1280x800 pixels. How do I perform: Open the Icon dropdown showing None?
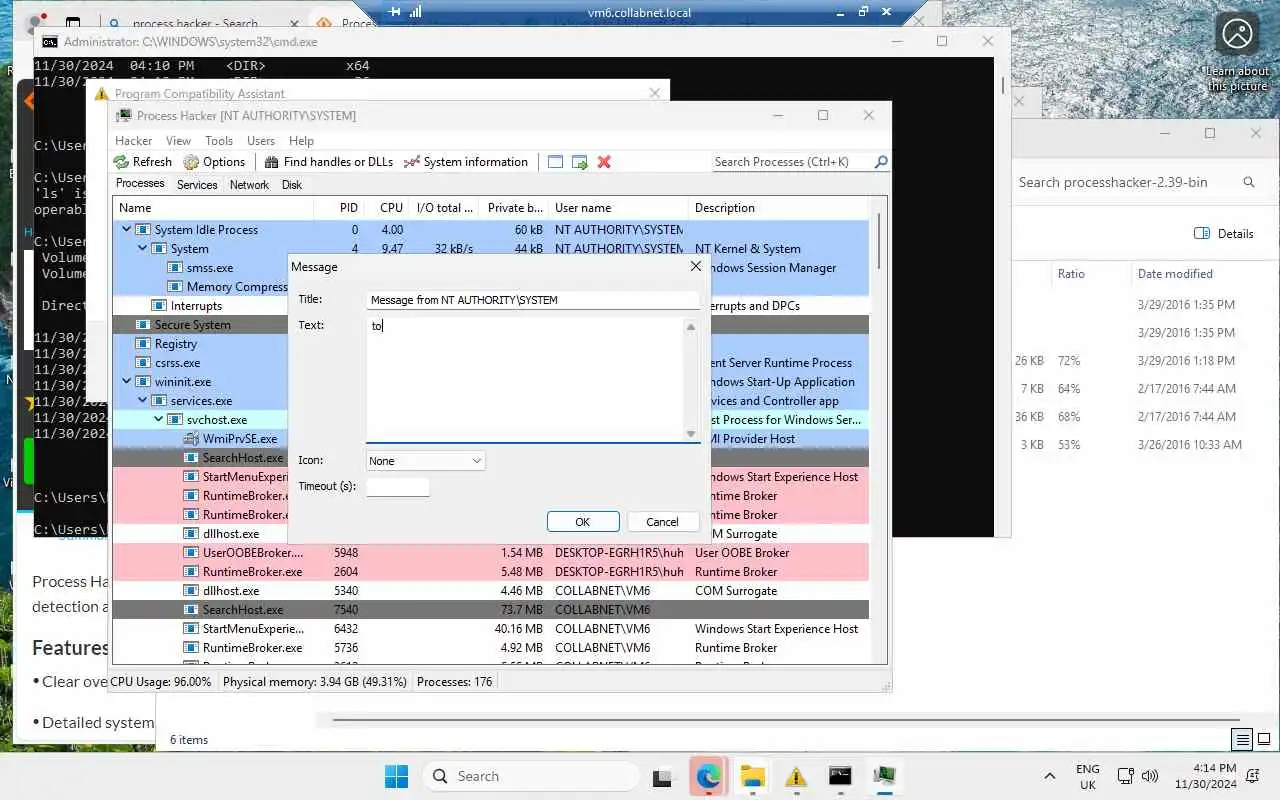pos(425,461)
